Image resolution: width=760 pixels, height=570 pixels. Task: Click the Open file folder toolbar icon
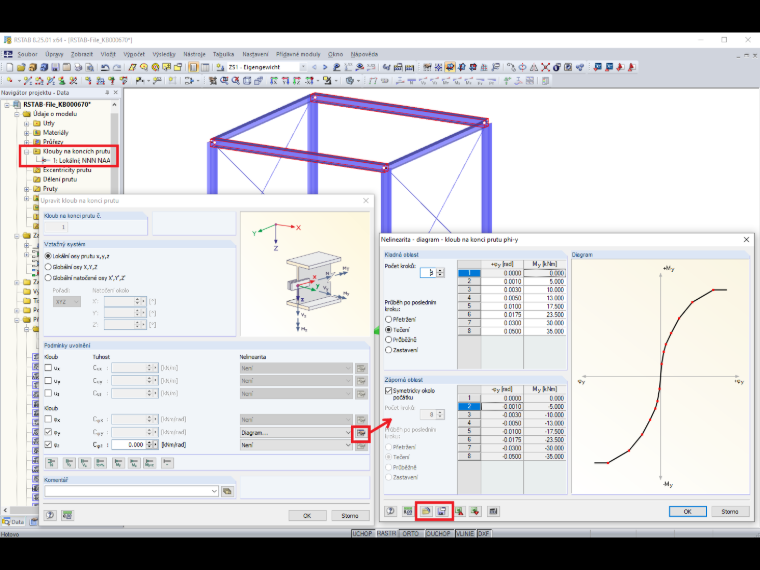pos(21,67)
